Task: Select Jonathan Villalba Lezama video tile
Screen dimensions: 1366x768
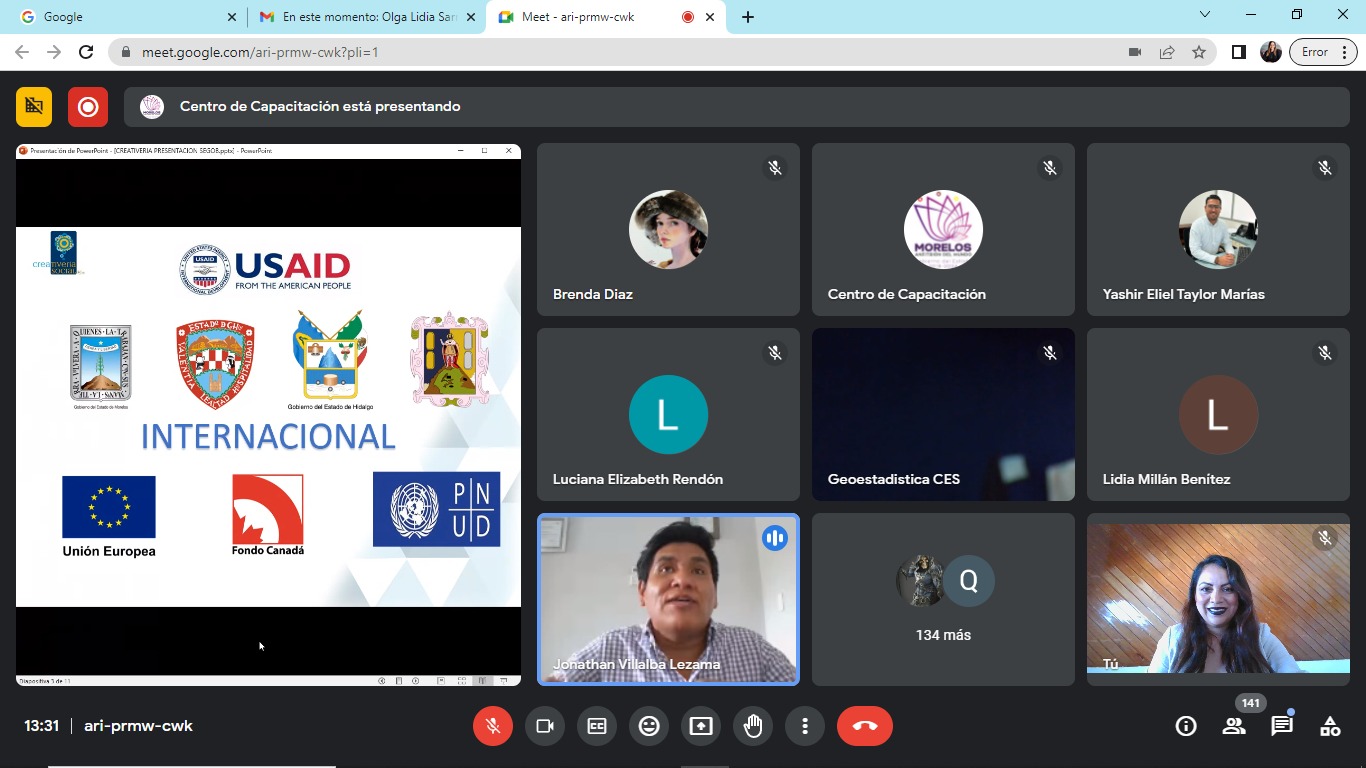Action: click(668, 599)
